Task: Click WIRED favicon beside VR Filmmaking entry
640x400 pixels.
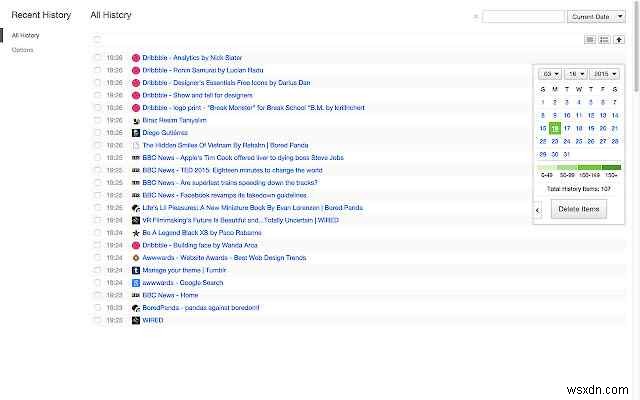Action: [136, 220]
